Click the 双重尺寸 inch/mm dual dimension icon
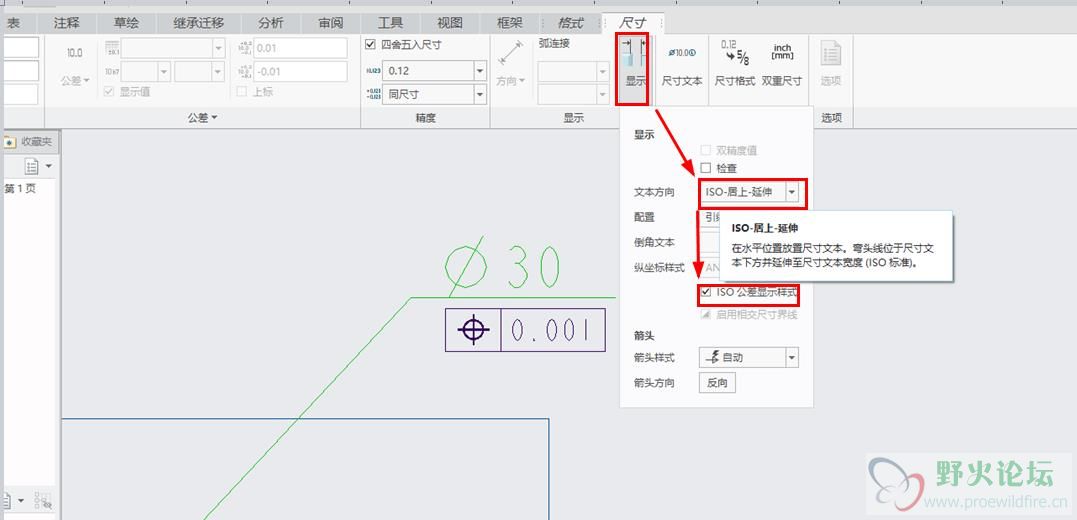The width and height of the screenshot is (1077, 520). coord(782,52)
